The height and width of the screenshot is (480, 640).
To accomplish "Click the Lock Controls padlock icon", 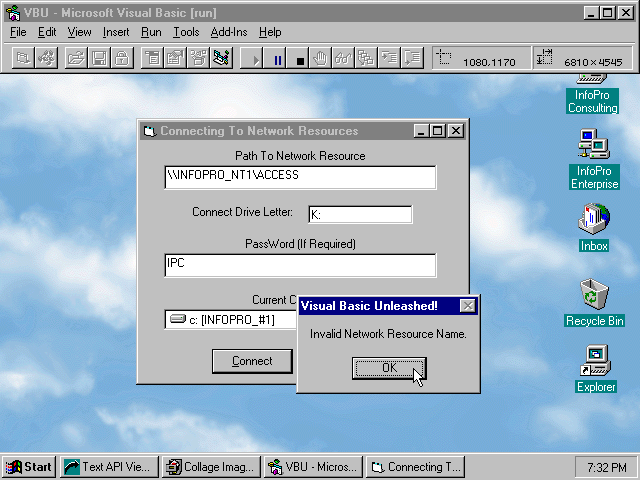I will 120,59.
